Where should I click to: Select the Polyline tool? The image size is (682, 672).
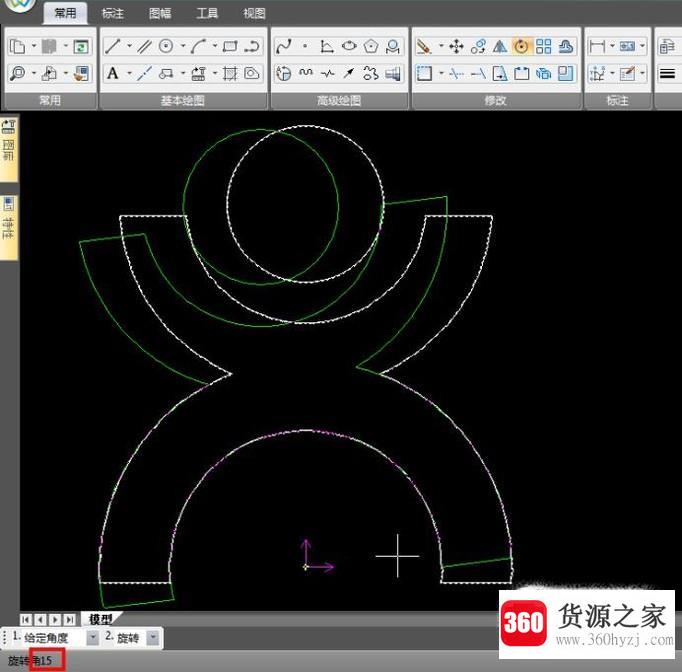click(x=252, y=46)
